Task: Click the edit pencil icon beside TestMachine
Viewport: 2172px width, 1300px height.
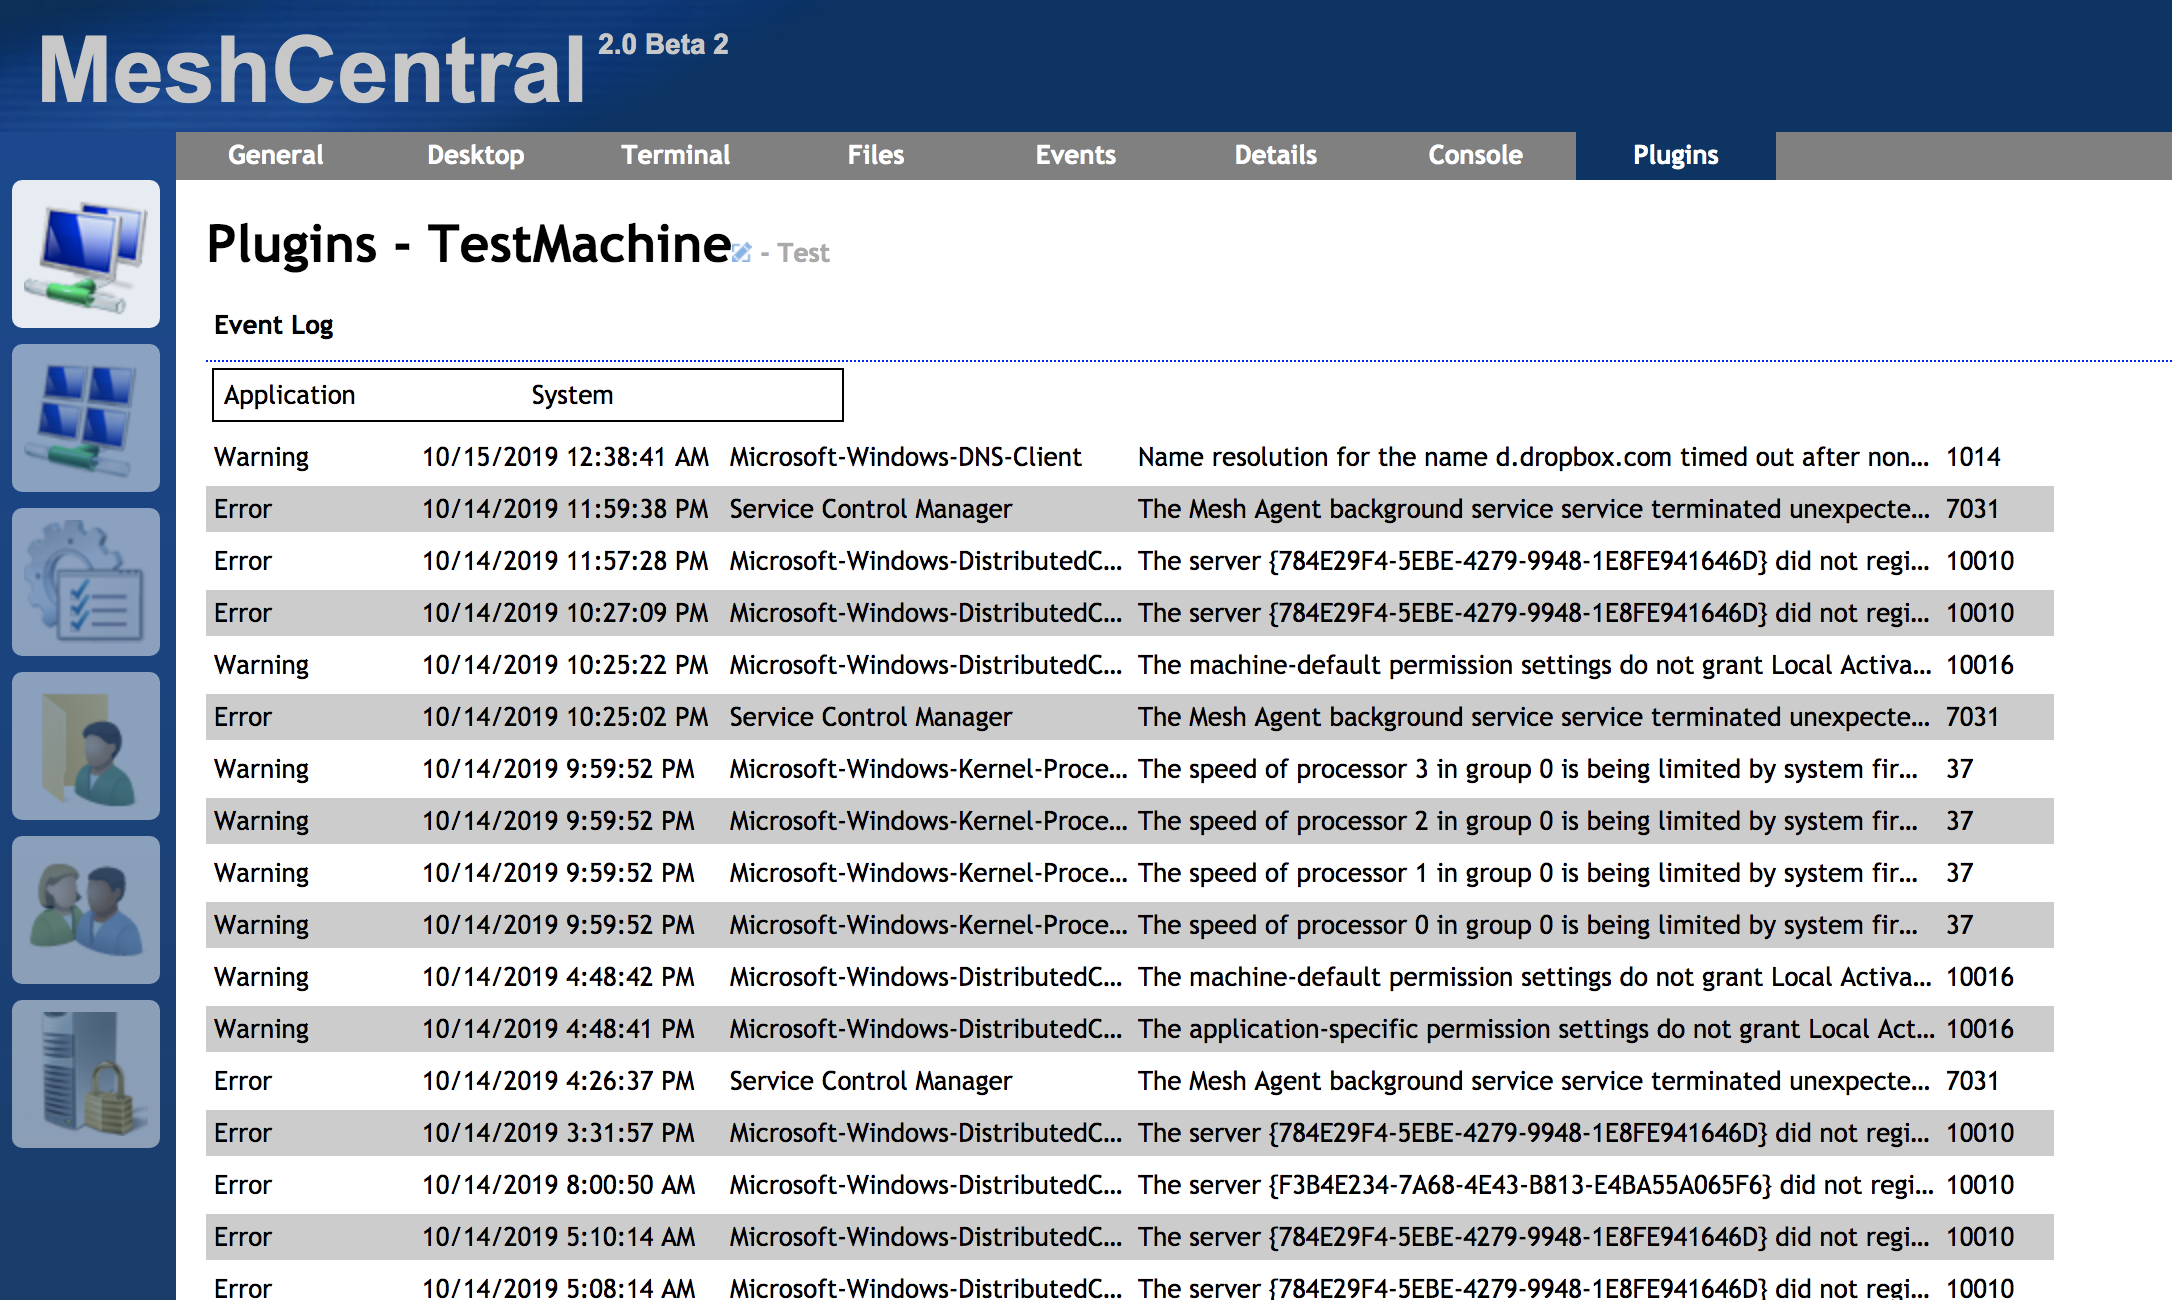Action: click(x=741, y=252)
